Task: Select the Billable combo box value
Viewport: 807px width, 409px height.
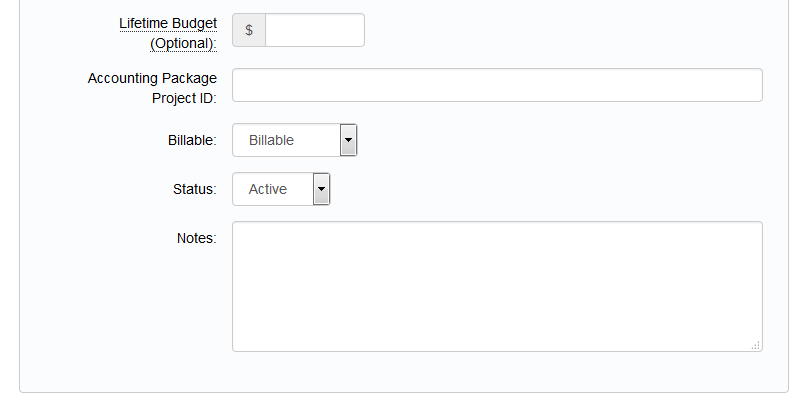Action: pos(286,140)
